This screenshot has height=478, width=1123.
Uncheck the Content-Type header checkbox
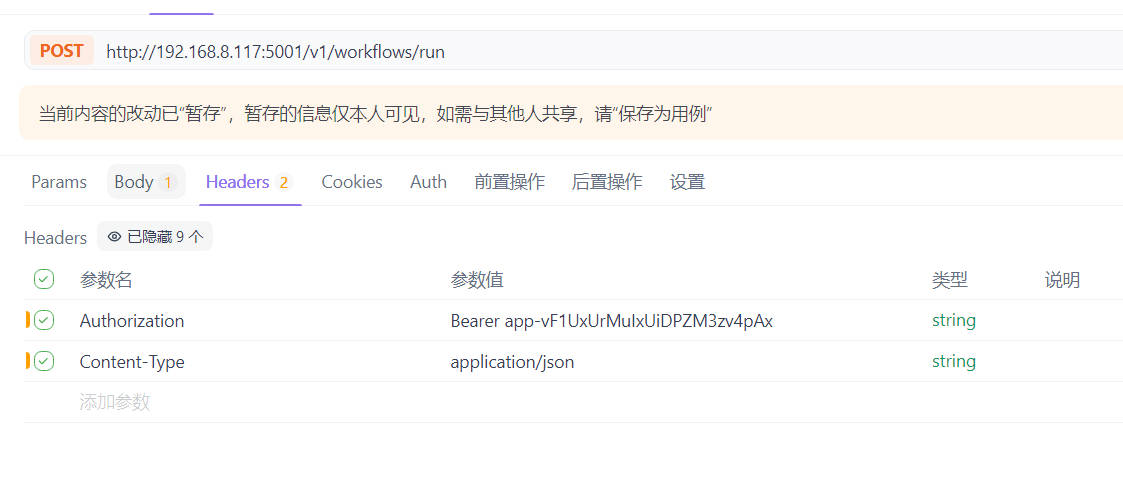point(44,362)
